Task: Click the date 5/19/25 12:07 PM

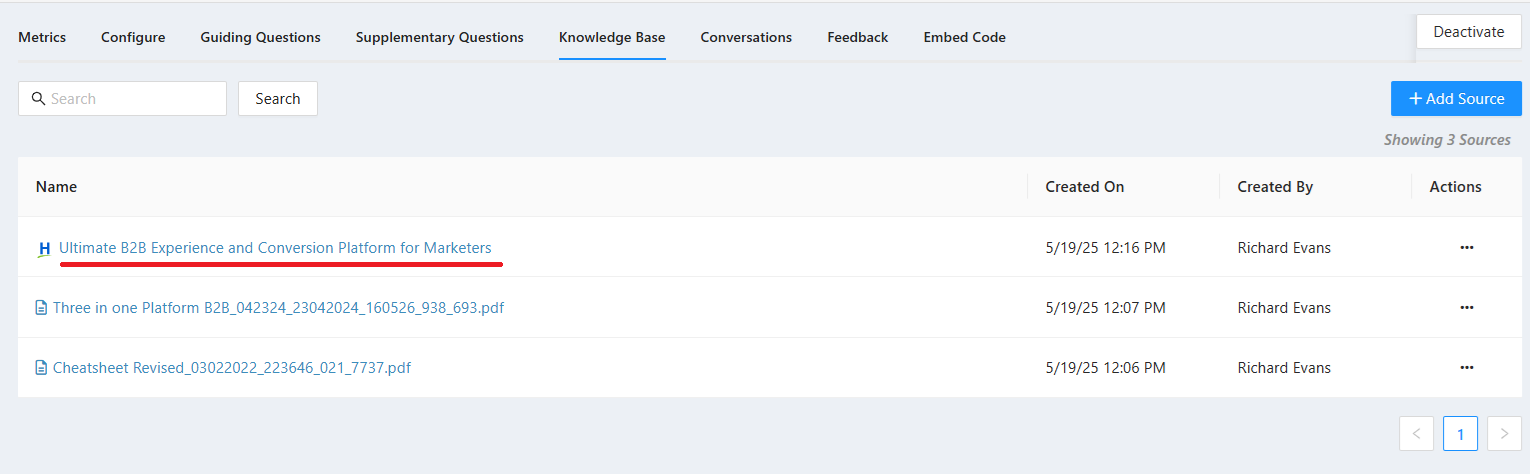Action: 1105,308
